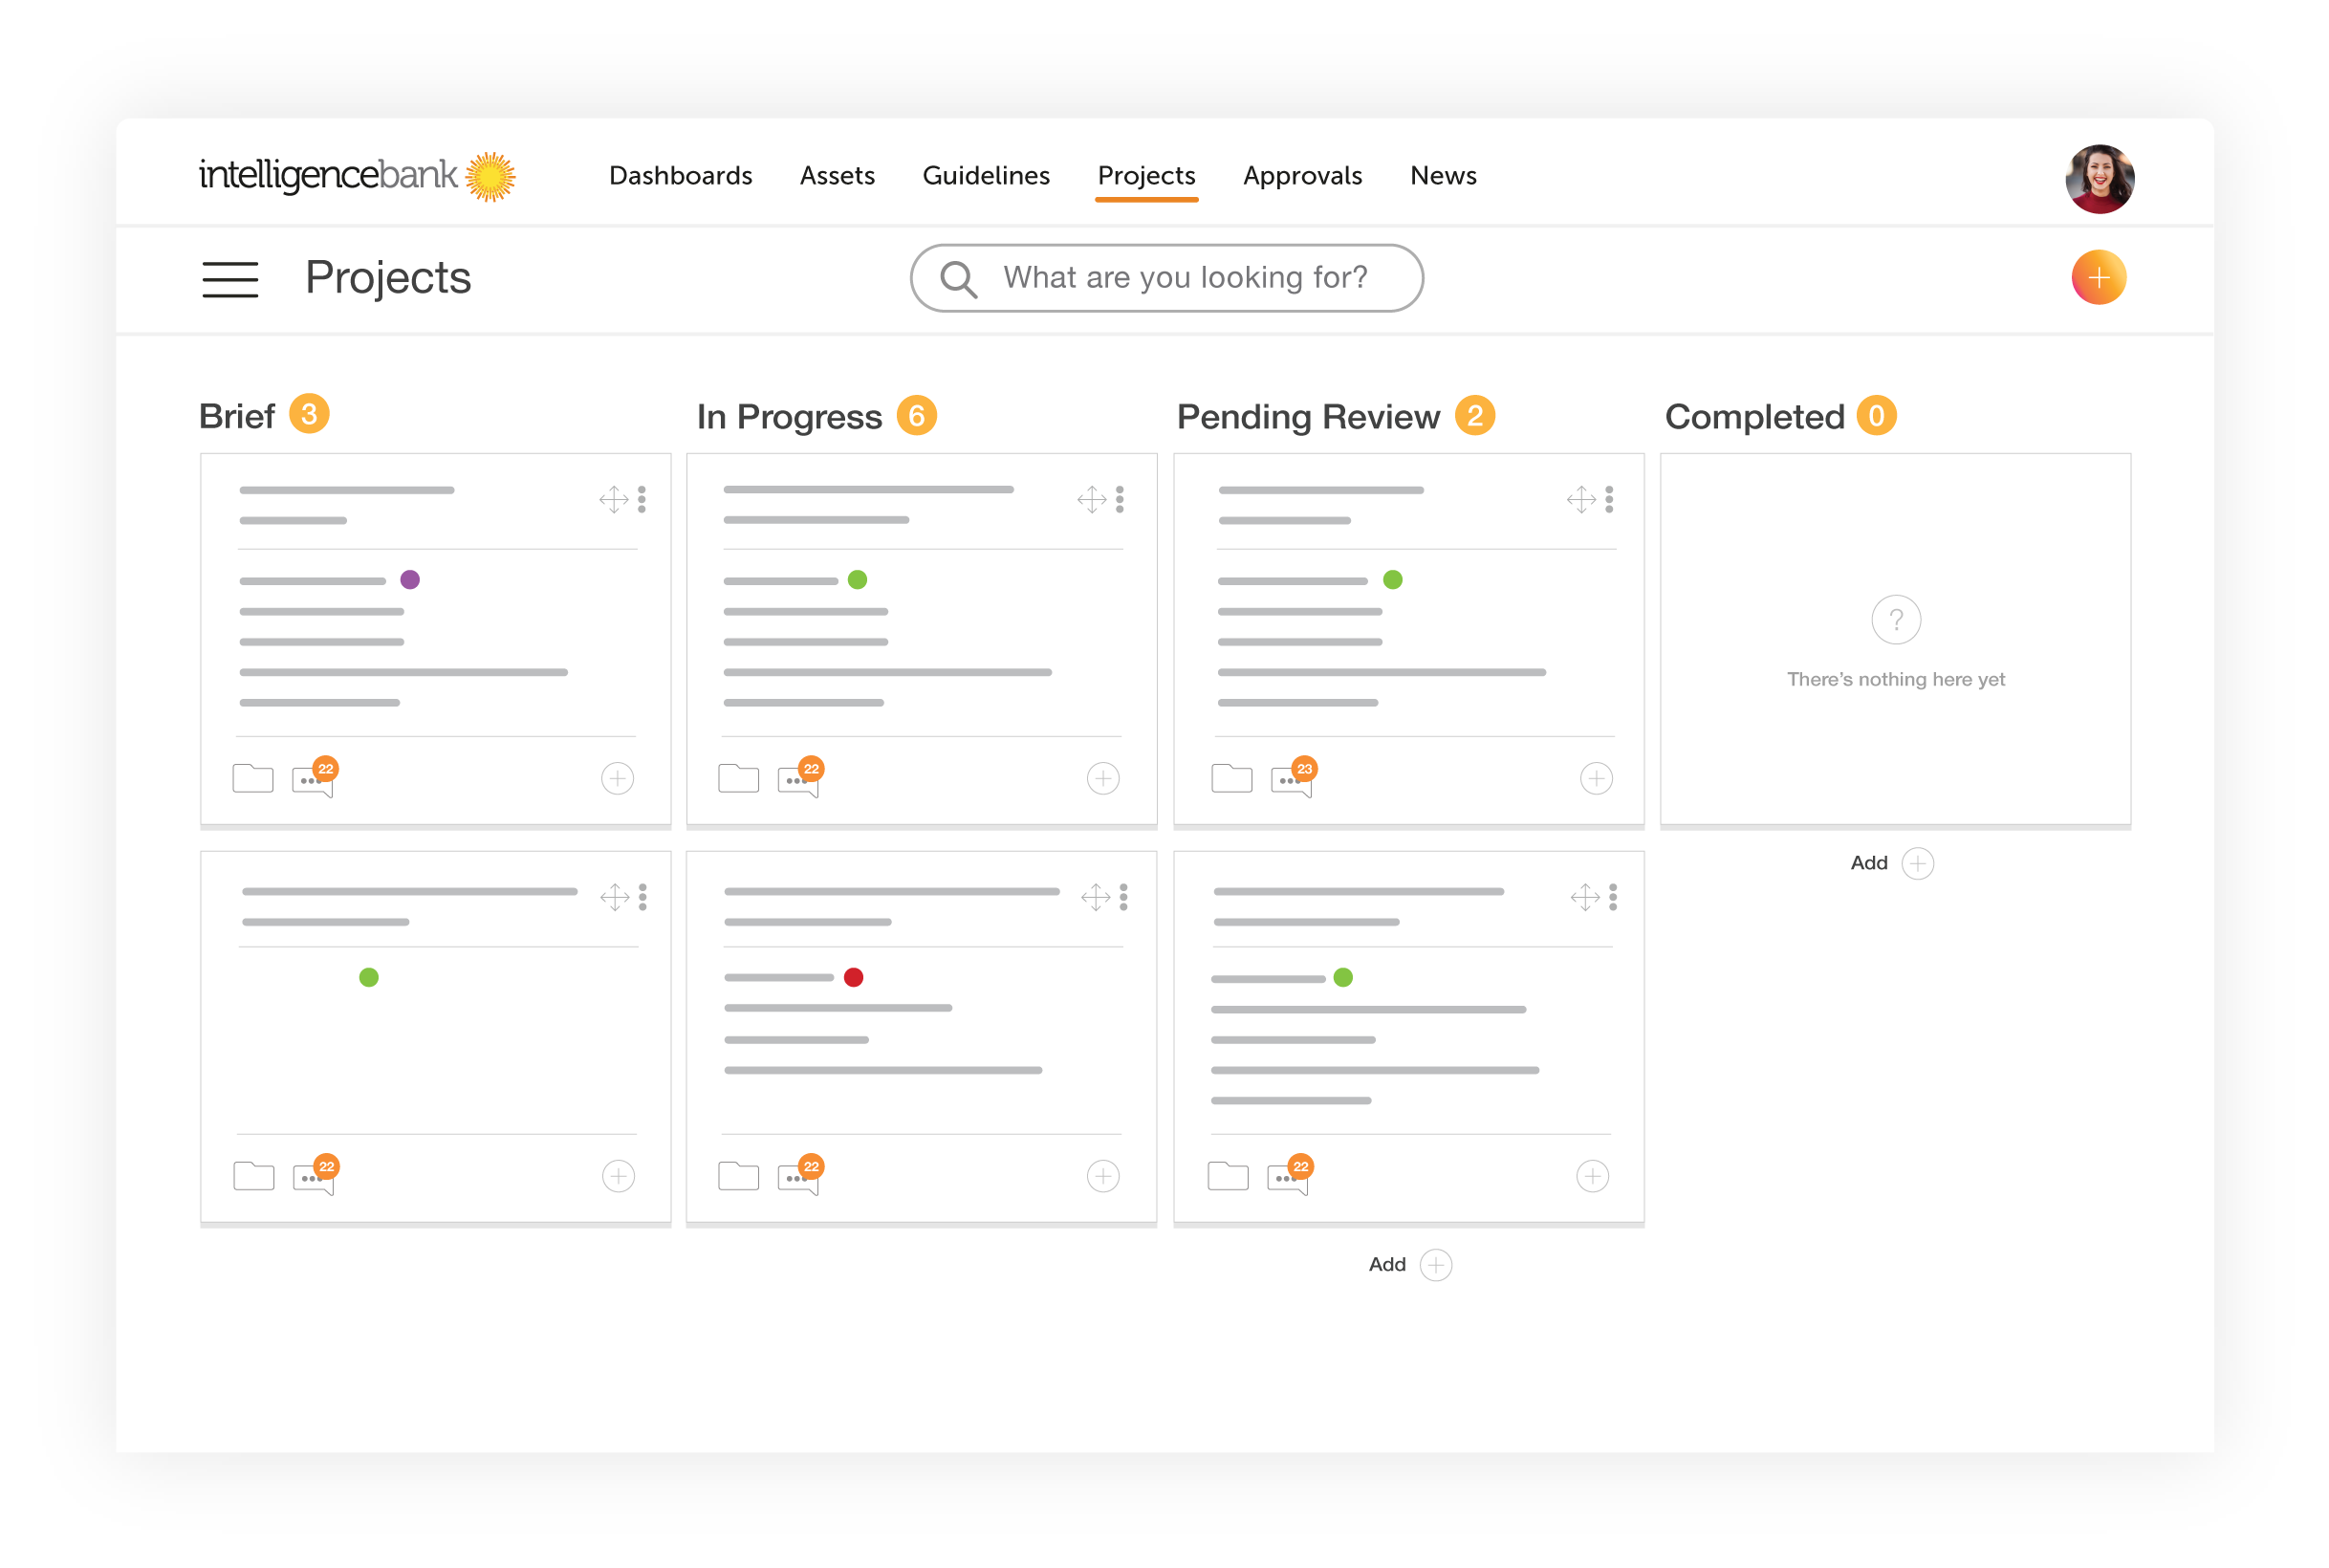2329x1568 pixels.
Task: Click the Completed count badge showing 0
Action: pyautogui.click(x=1876, y=416)
